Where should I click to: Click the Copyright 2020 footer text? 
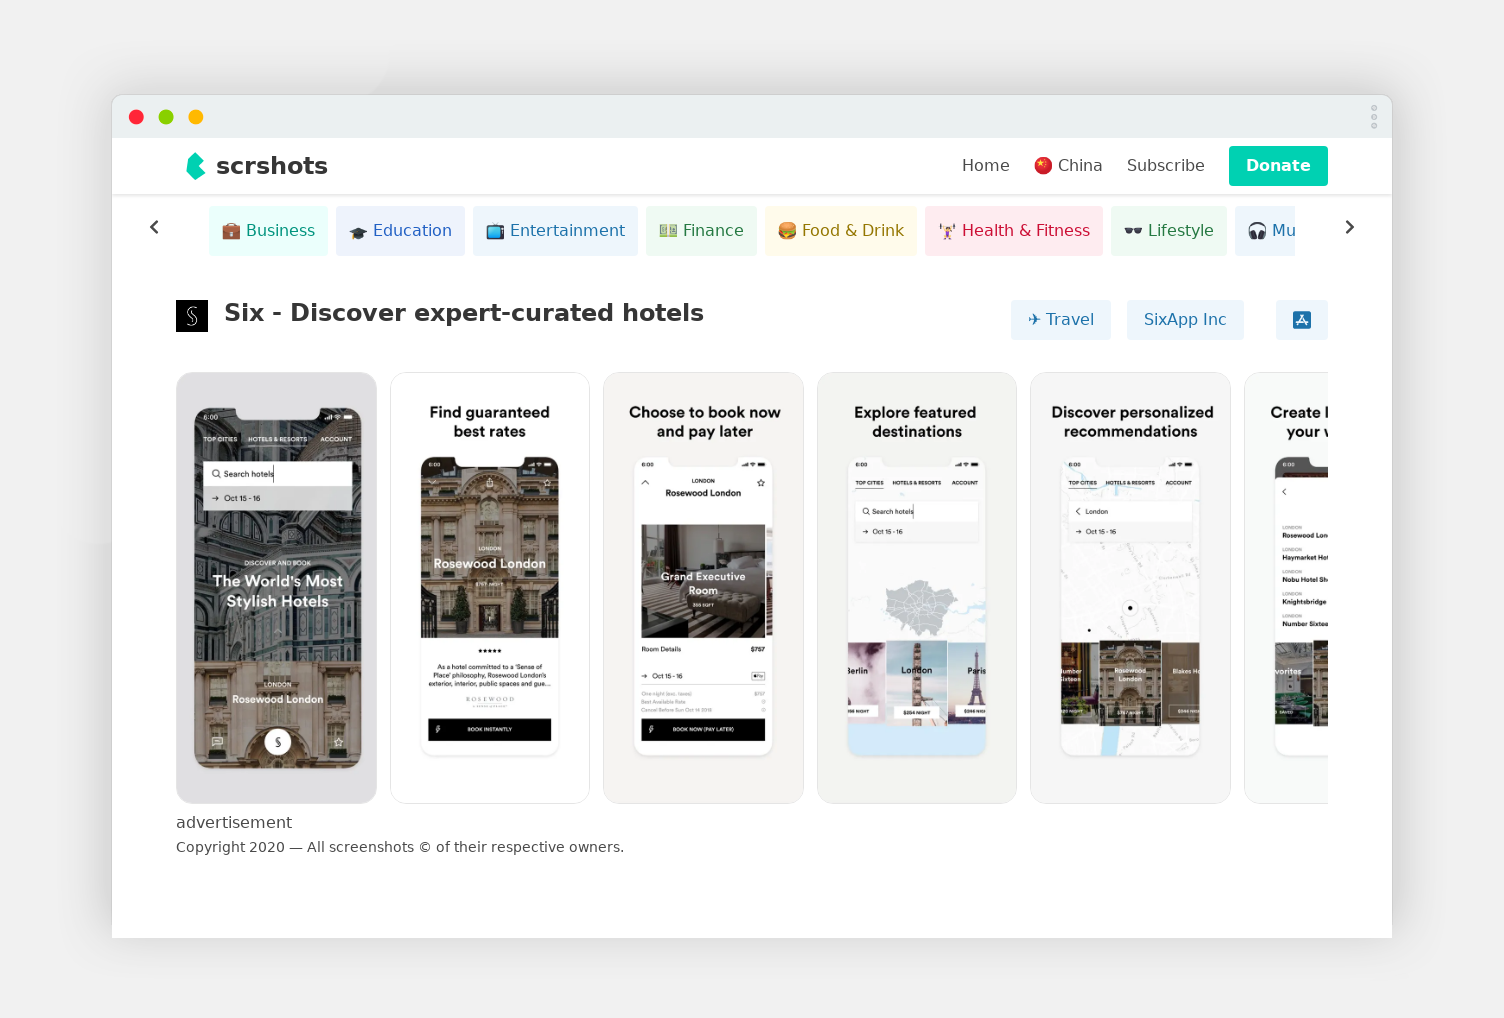click(x=400, y=847)
